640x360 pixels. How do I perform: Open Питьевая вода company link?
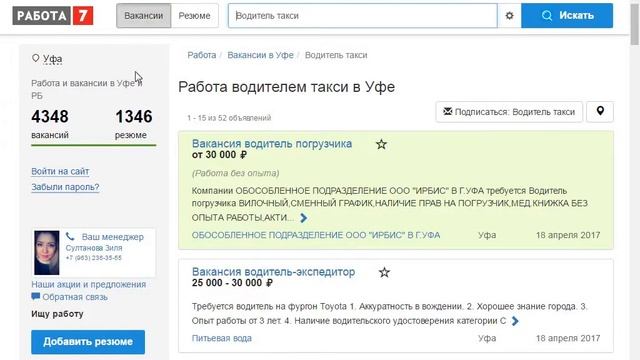pos(222,338)
